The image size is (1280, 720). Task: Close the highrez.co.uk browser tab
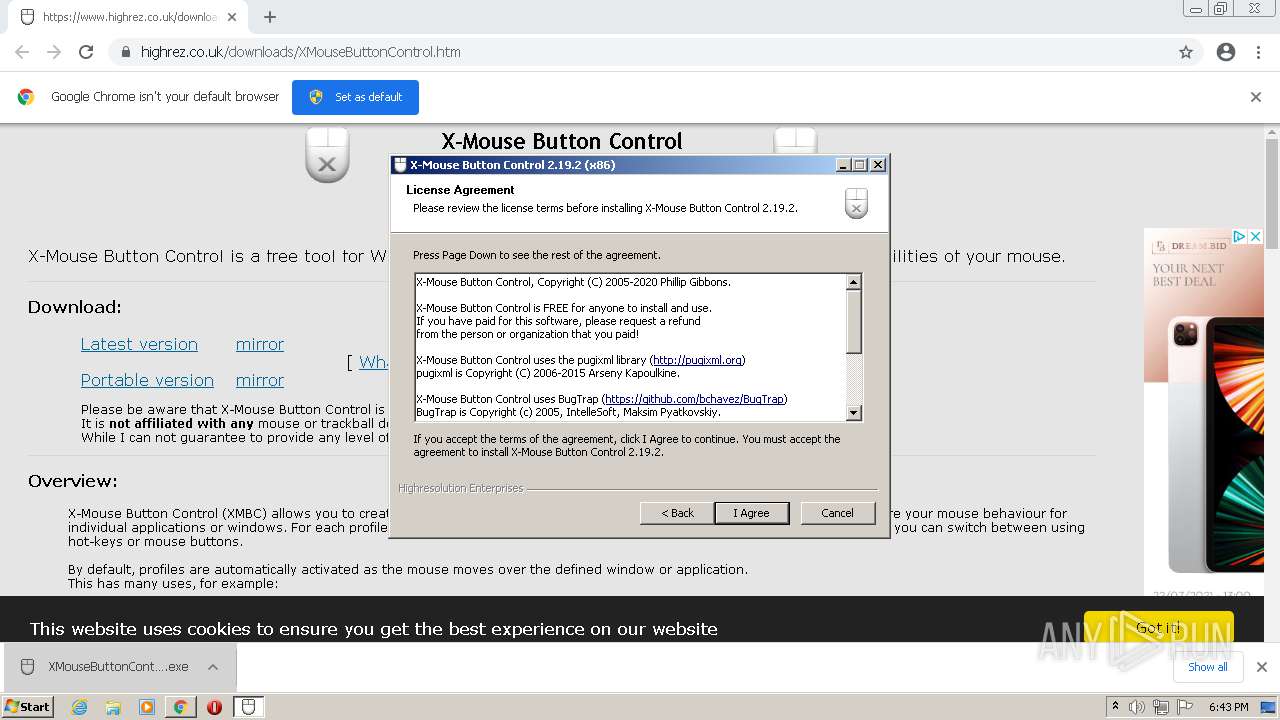pos(232,17)
